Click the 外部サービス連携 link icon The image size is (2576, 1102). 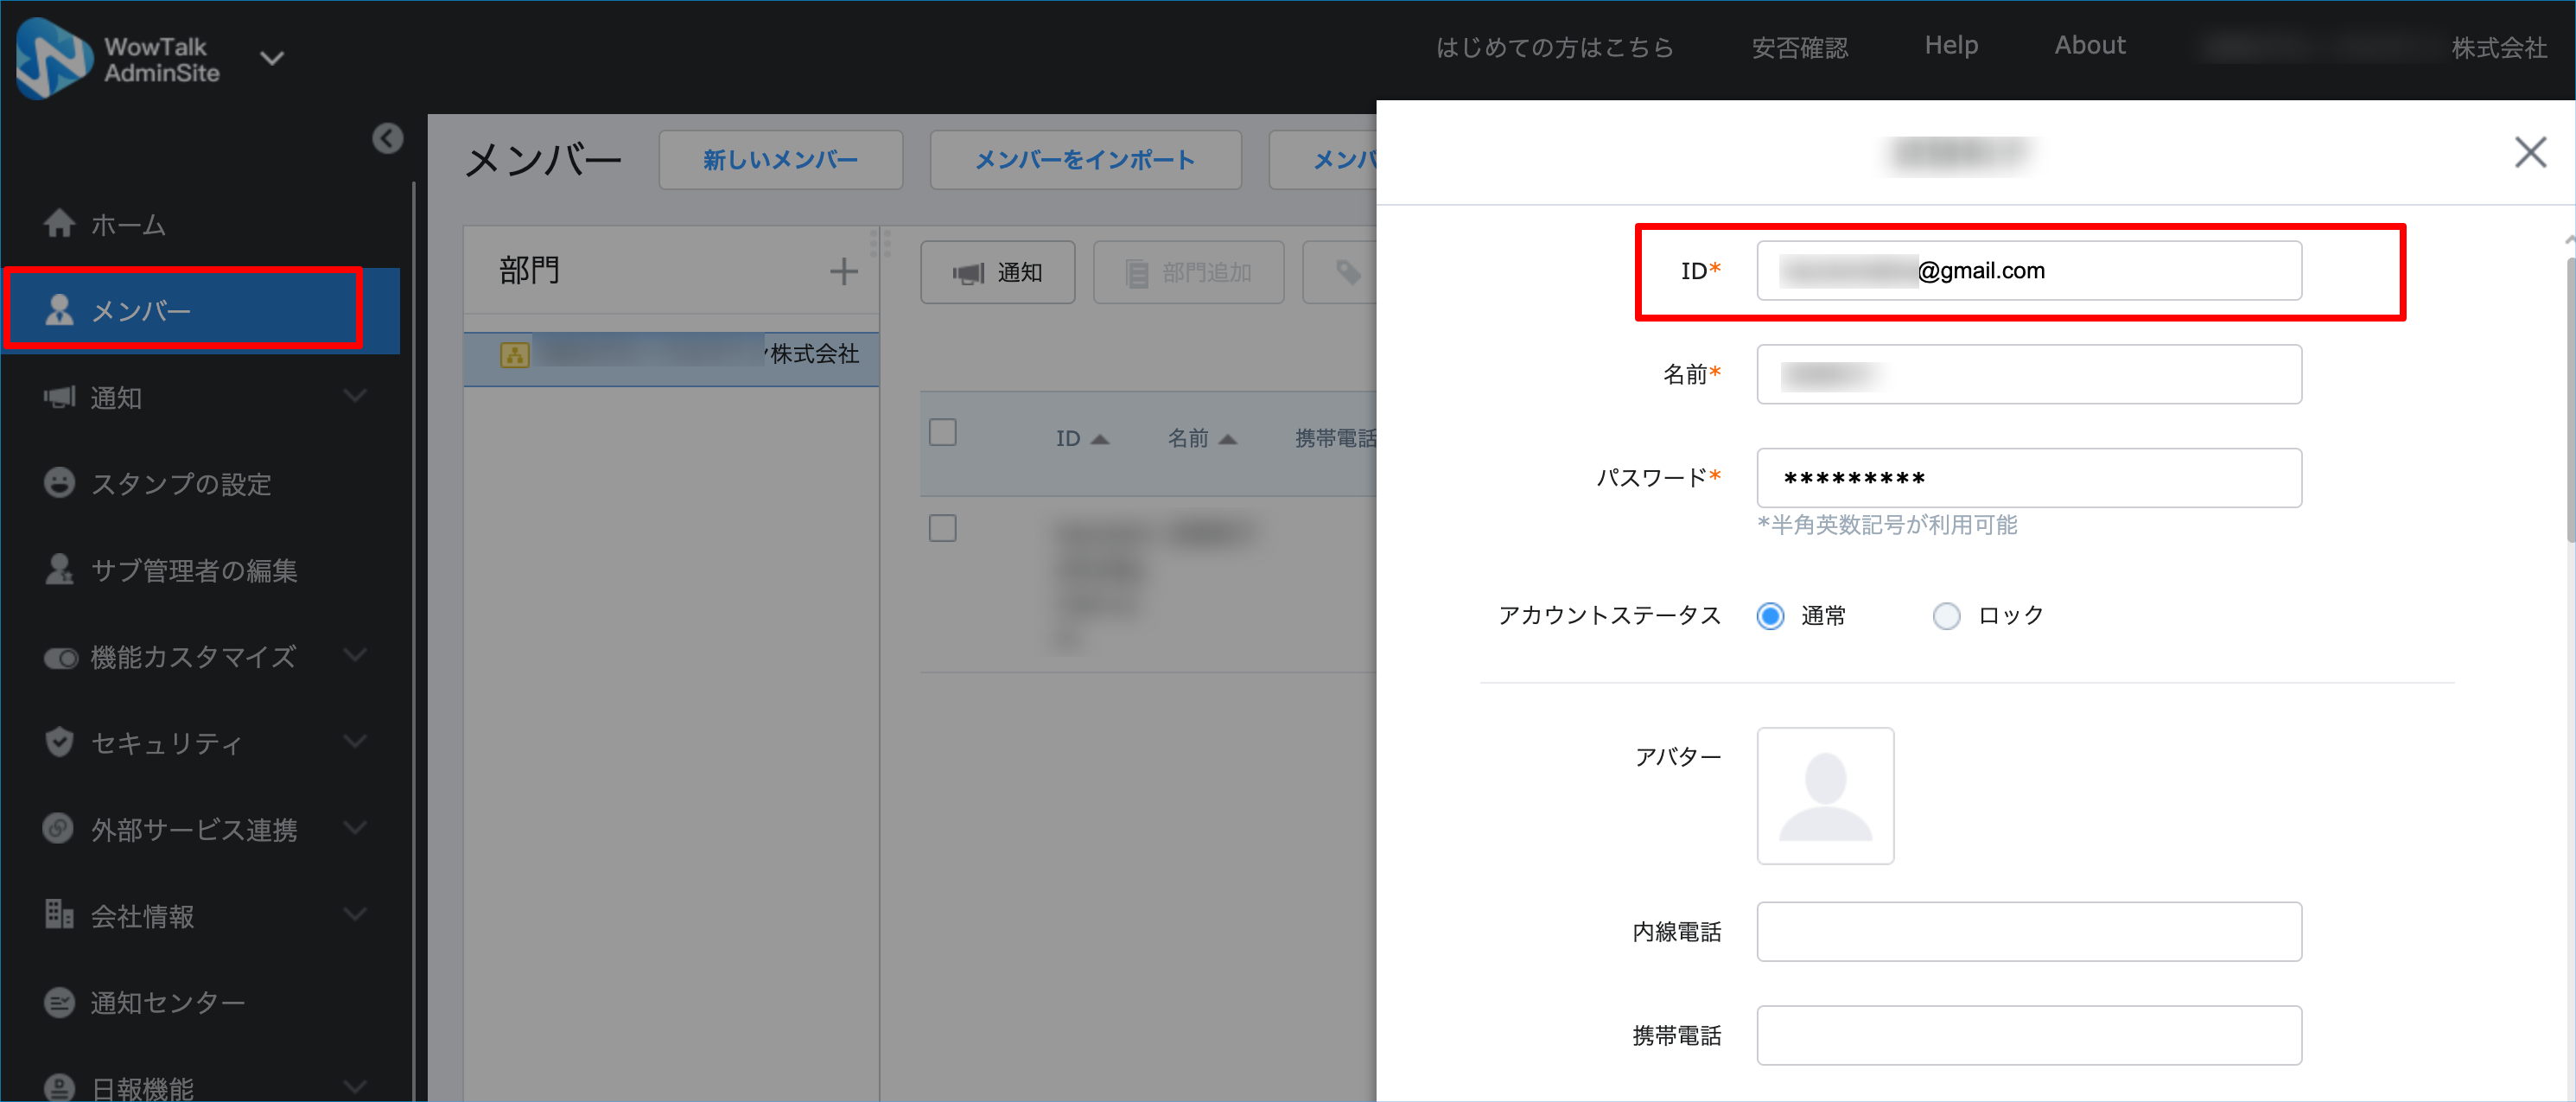[59, 828]
